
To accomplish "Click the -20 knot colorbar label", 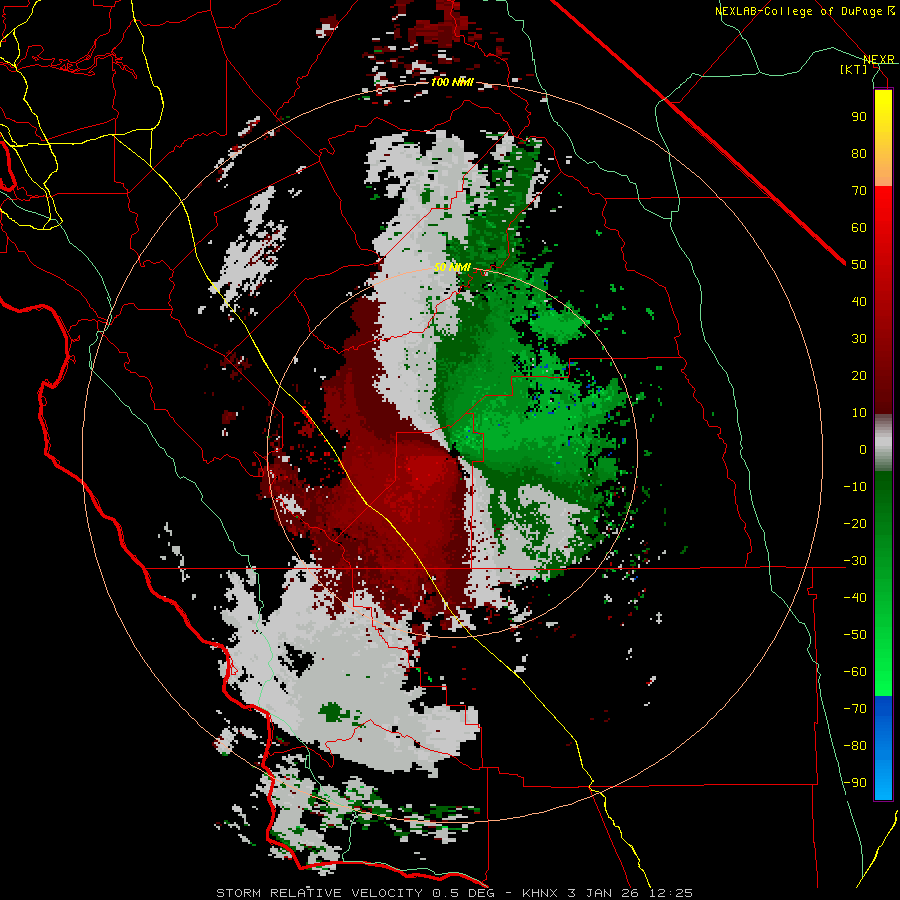I will click(855, 524).
